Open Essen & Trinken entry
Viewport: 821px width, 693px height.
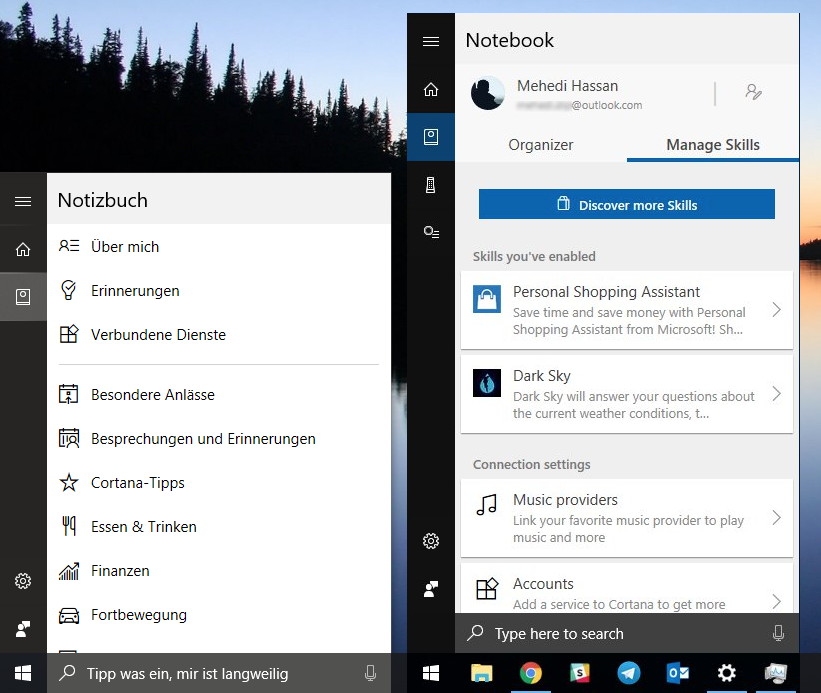pyautogui.click(x=219, y=527)
